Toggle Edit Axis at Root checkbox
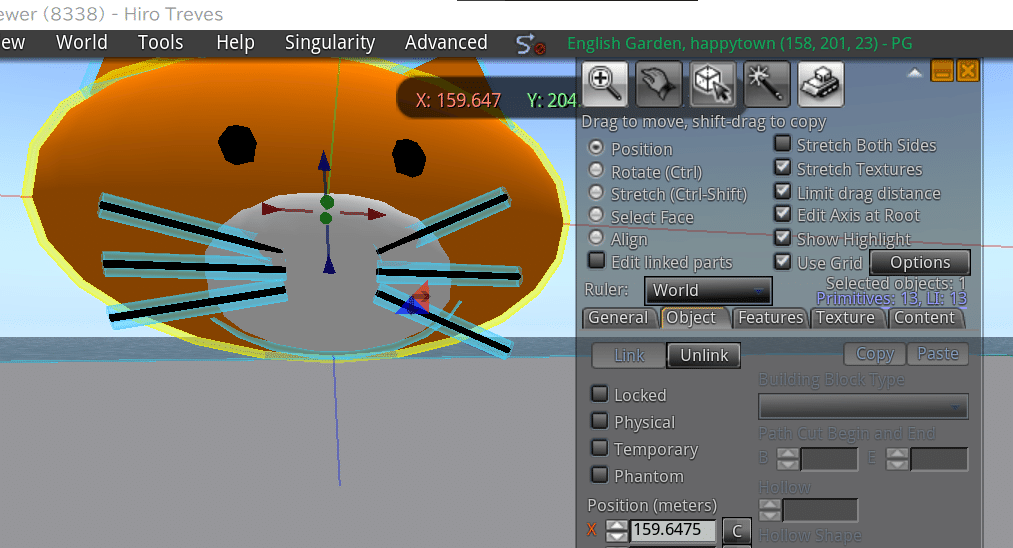The width and height of the screenshot is (1013, 548). point(782,214)
